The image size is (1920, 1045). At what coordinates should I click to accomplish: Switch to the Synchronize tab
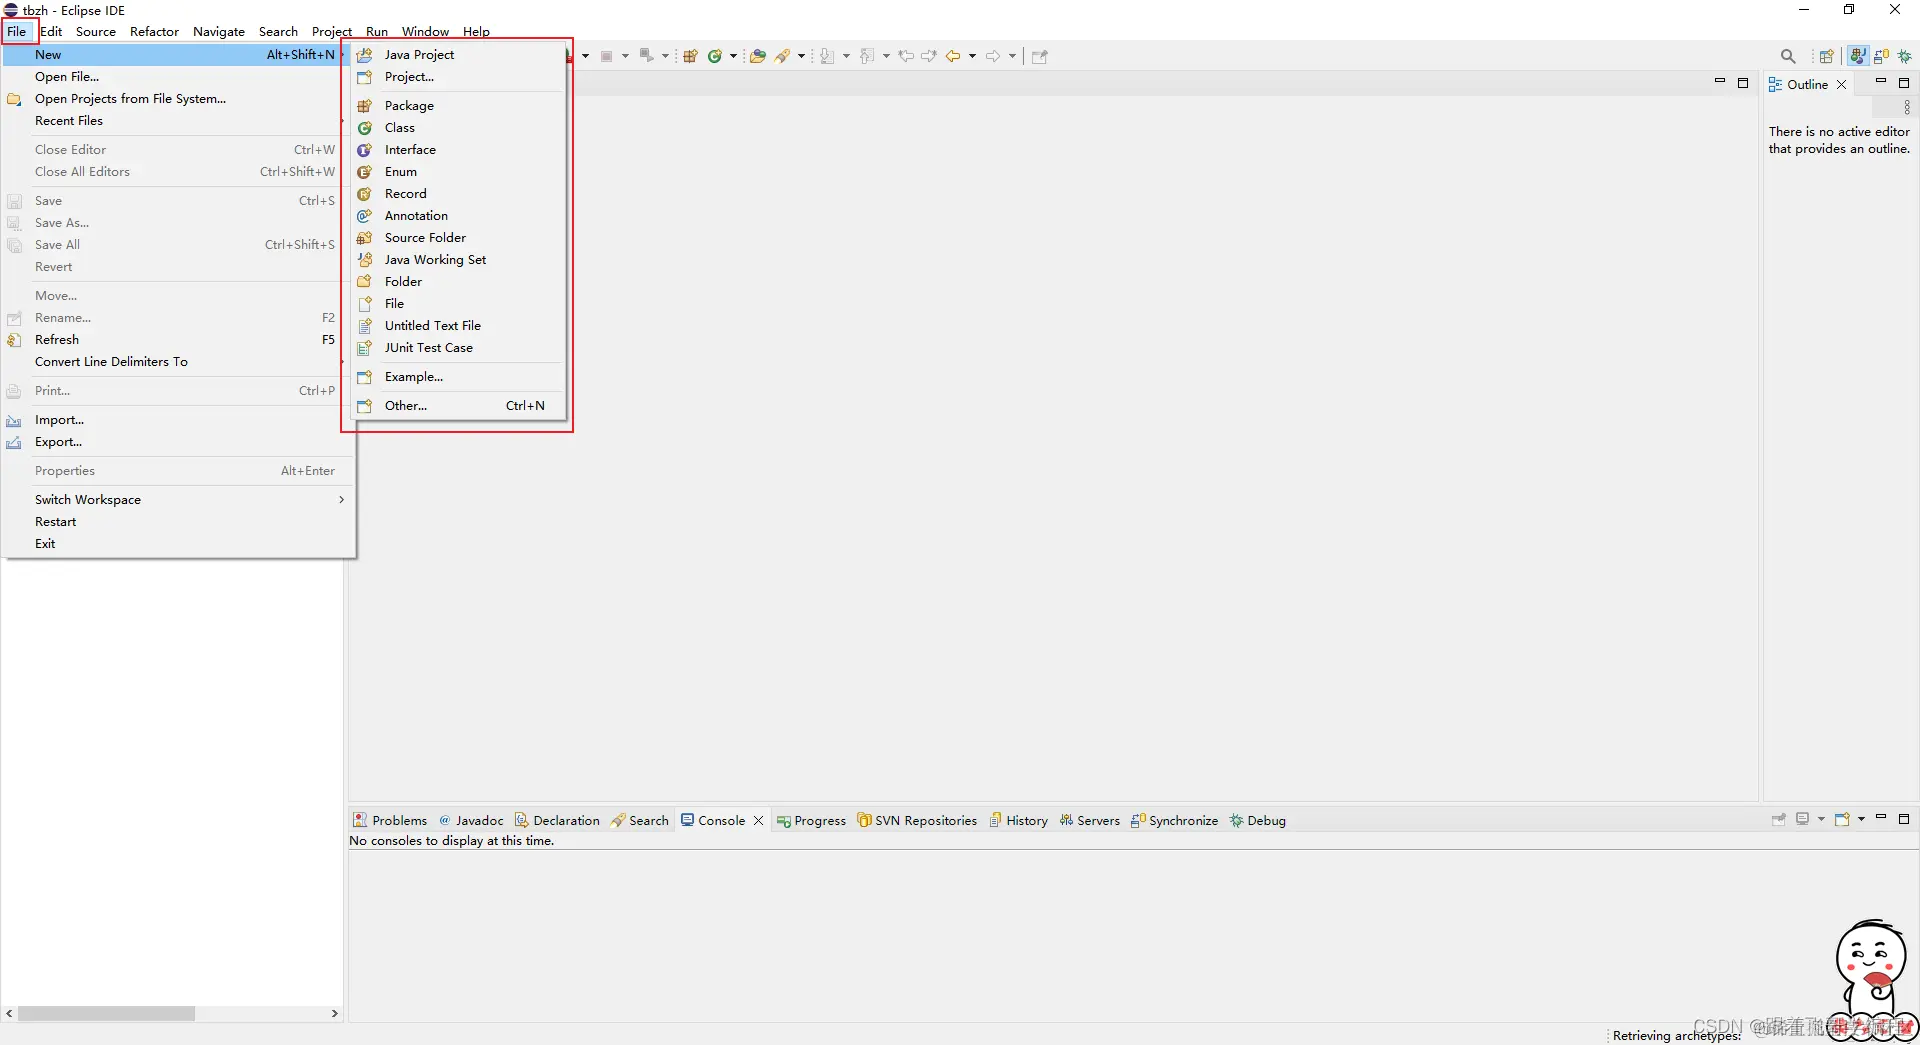[x=1175, y=821]
